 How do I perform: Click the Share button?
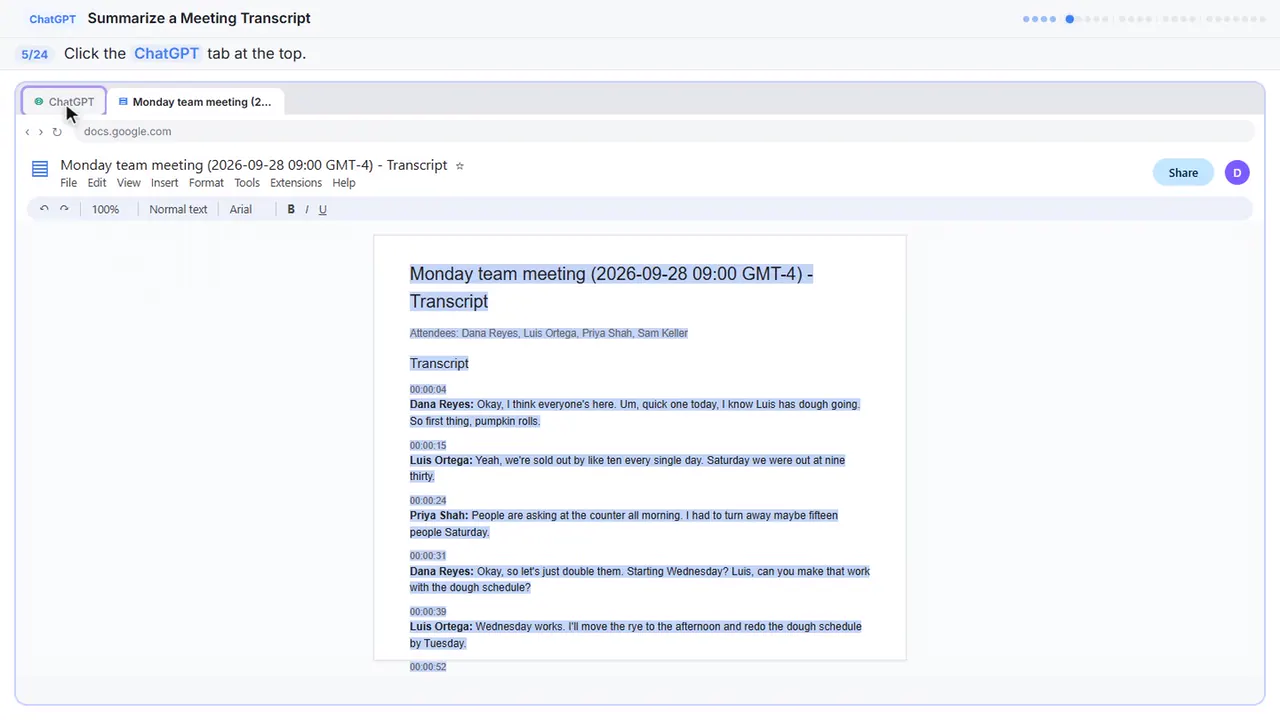[1183, 173]
